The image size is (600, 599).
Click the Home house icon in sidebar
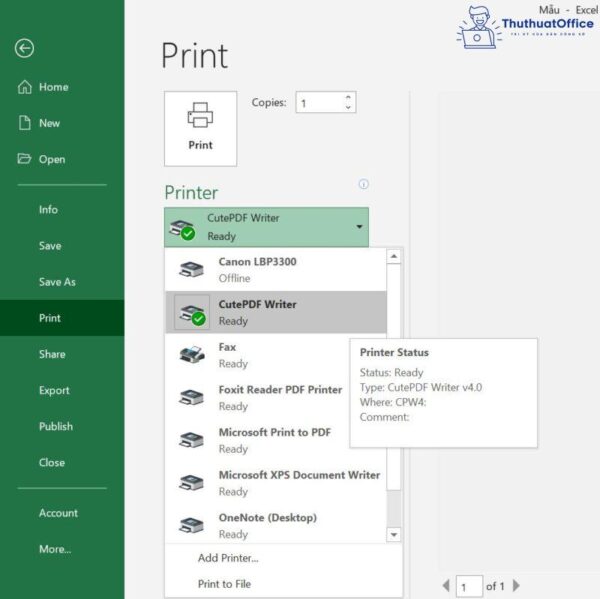pos(24,87)
